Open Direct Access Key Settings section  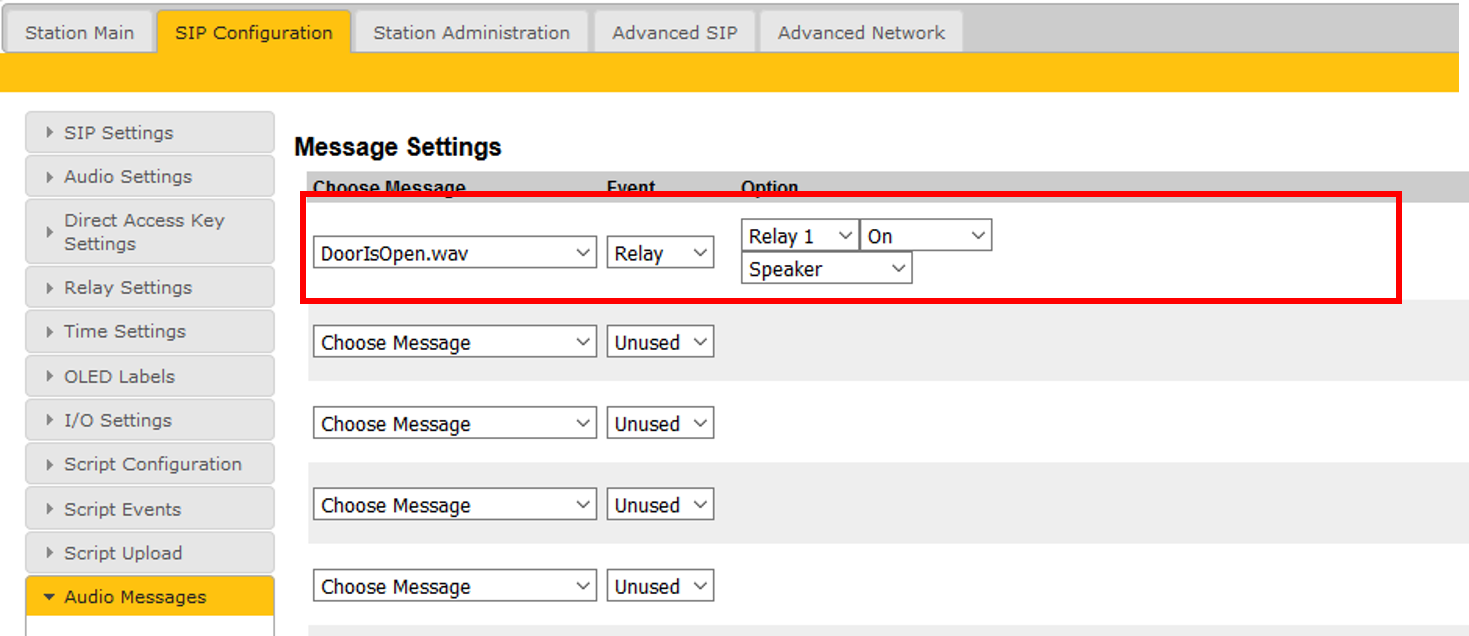pos(149,232)
